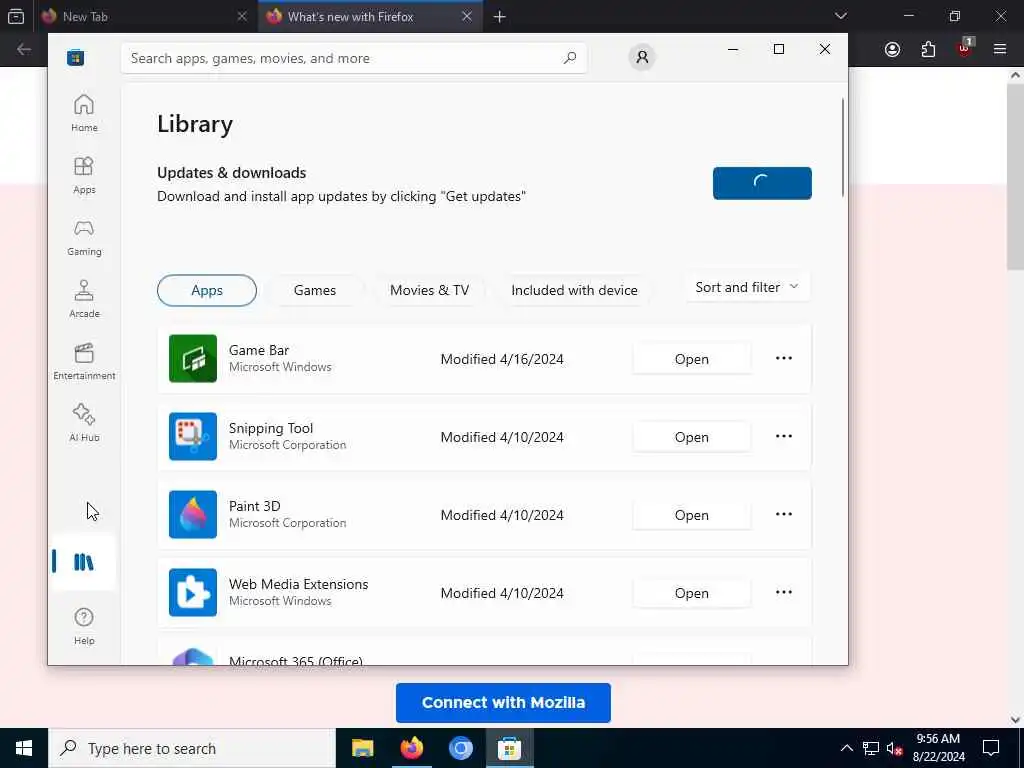The height and width of the screenshot is (768, 1024).
Task: Open a new Firefox tab with plus
Action: [500, 16]
